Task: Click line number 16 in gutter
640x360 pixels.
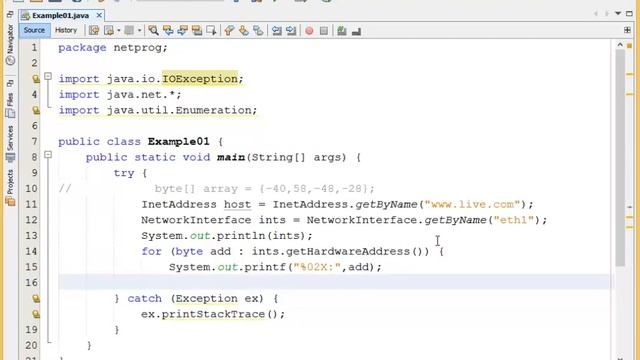Action: pos(31,282)
